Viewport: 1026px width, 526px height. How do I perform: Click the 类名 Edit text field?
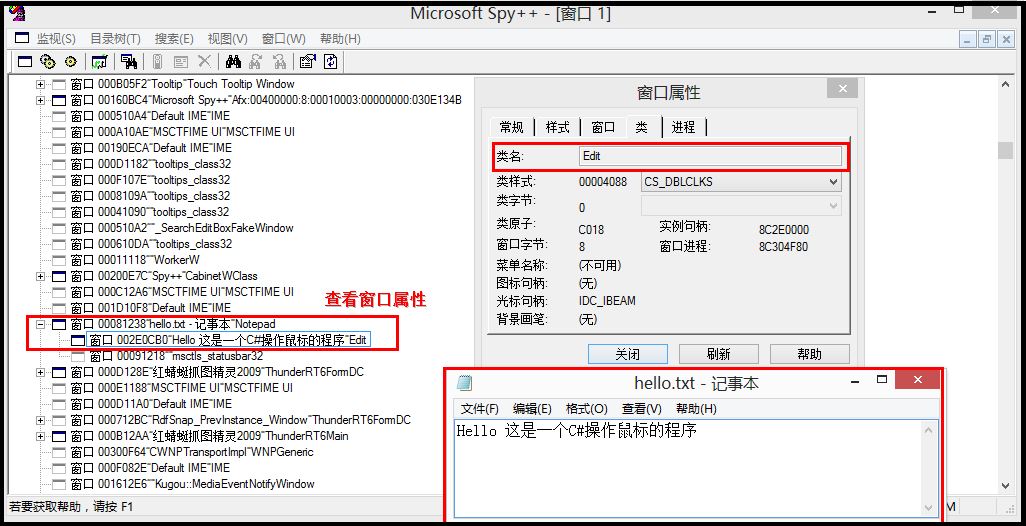click(x=711, y=156)
